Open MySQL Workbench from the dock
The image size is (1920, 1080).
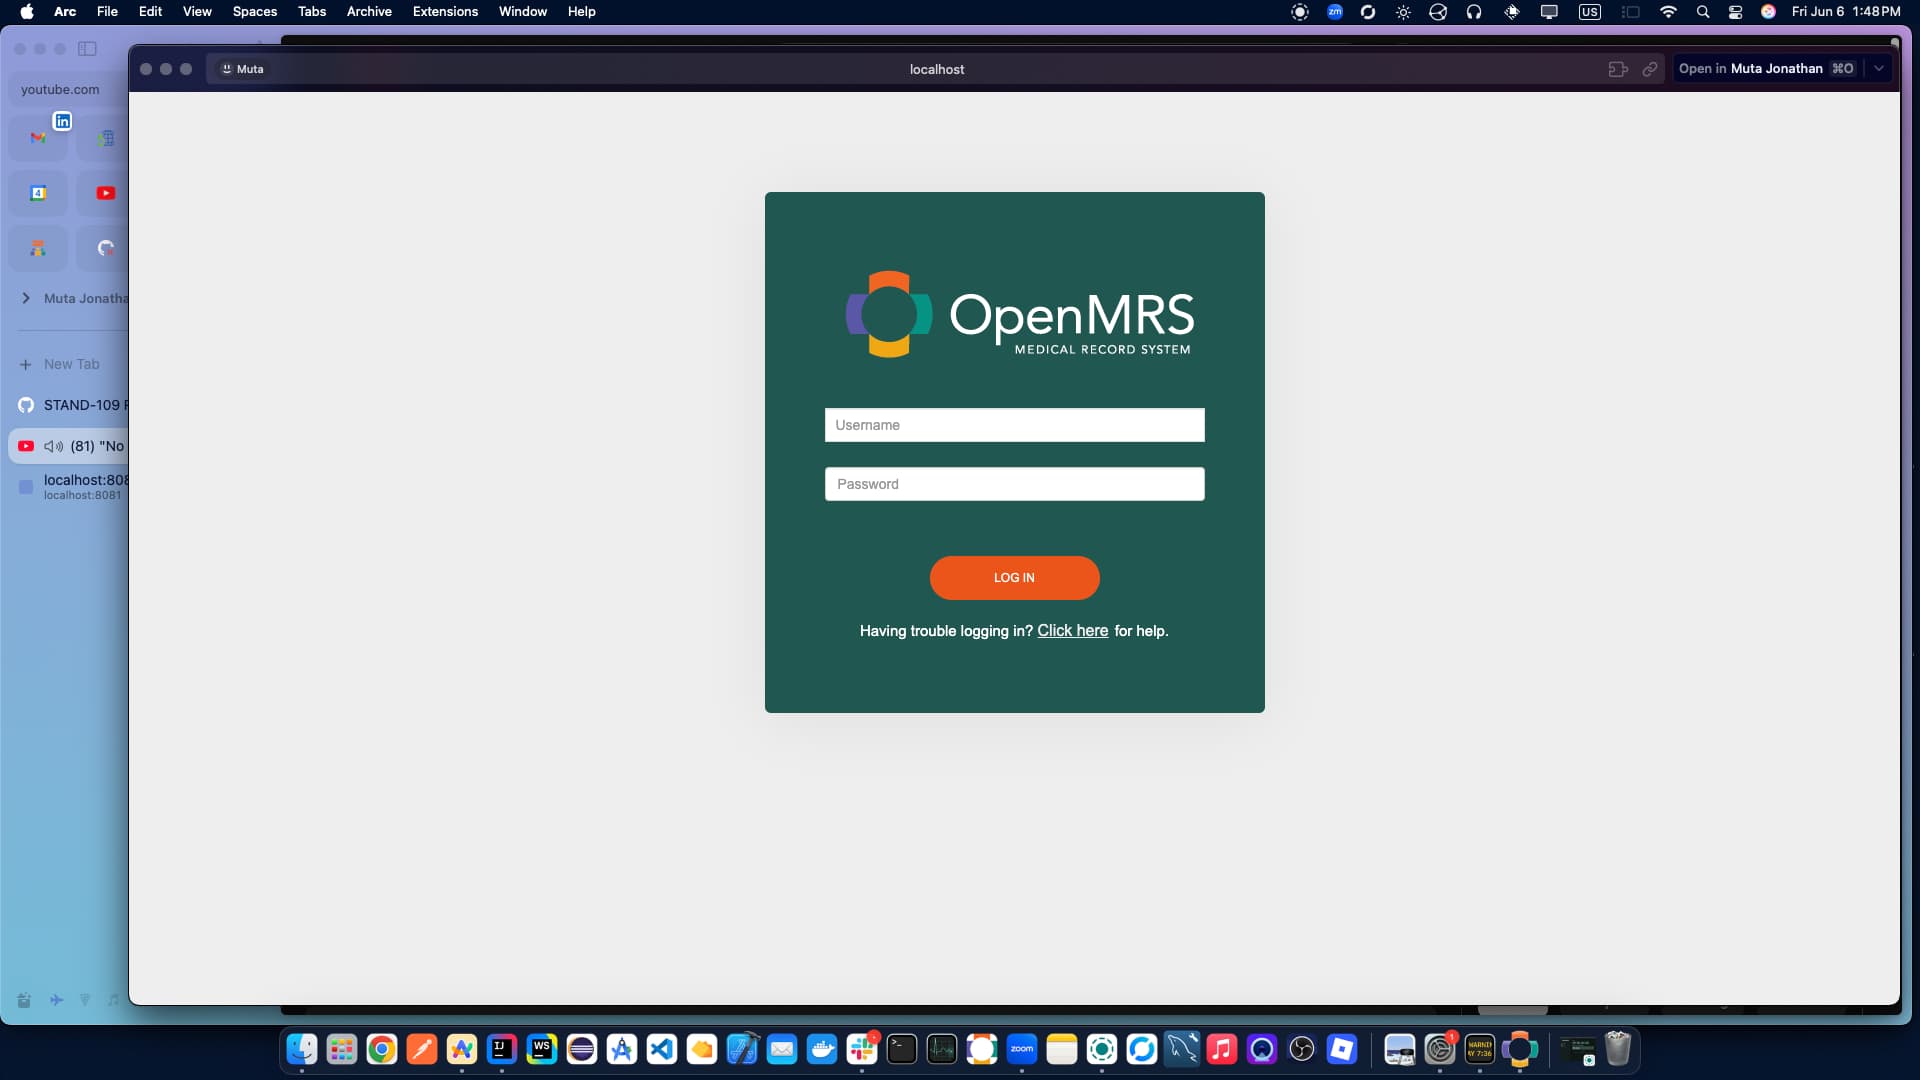pyautogui.click(x=1182, y=1049)
